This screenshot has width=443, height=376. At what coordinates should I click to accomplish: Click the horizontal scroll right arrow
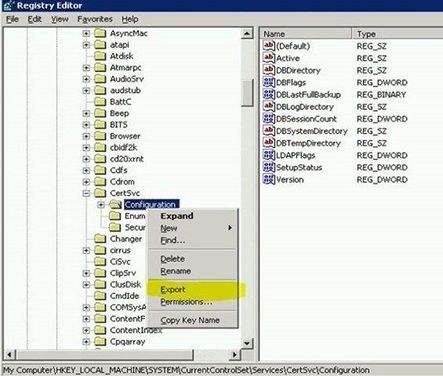(235, 355)
